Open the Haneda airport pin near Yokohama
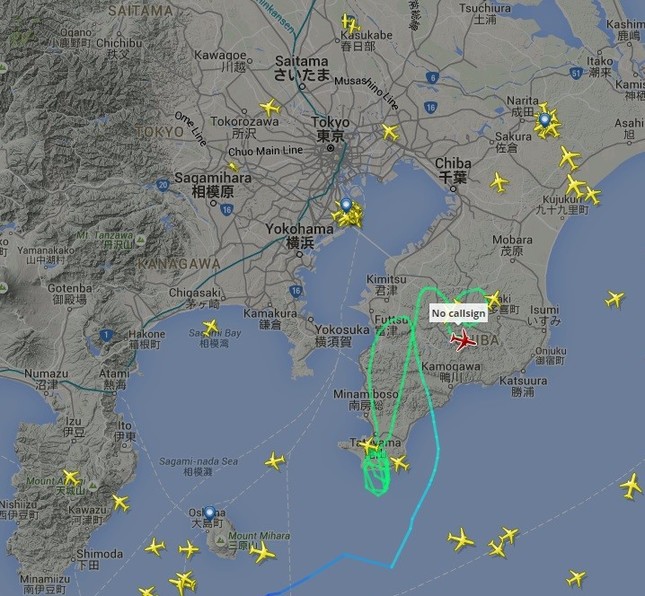 coord(346,205)
